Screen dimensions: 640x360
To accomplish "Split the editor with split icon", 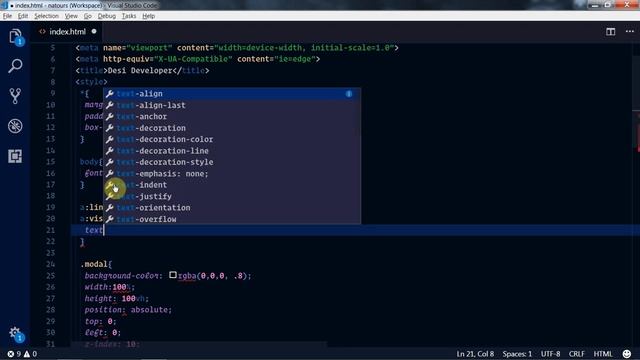I will pyautogui.click(x=610, y=32).
